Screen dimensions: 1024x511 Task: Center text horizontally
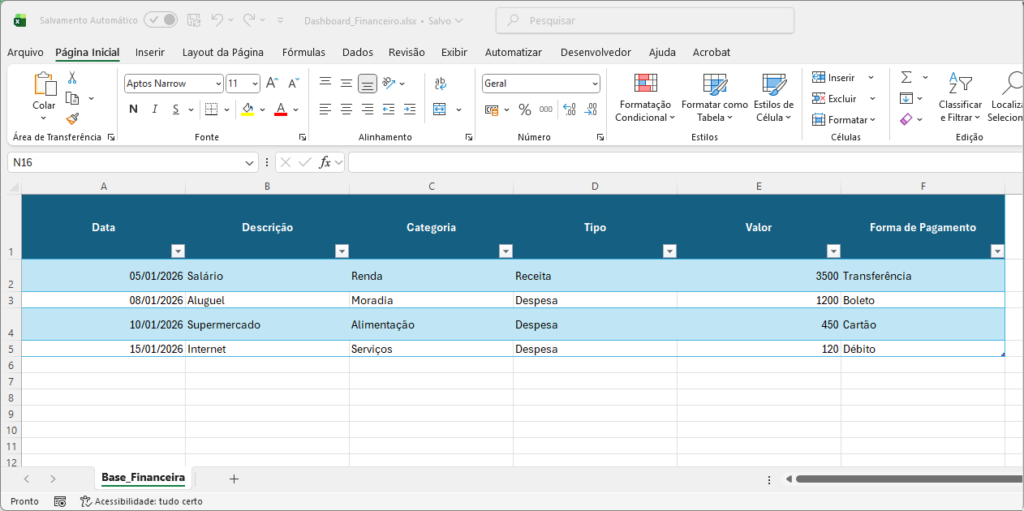[346, 109]
